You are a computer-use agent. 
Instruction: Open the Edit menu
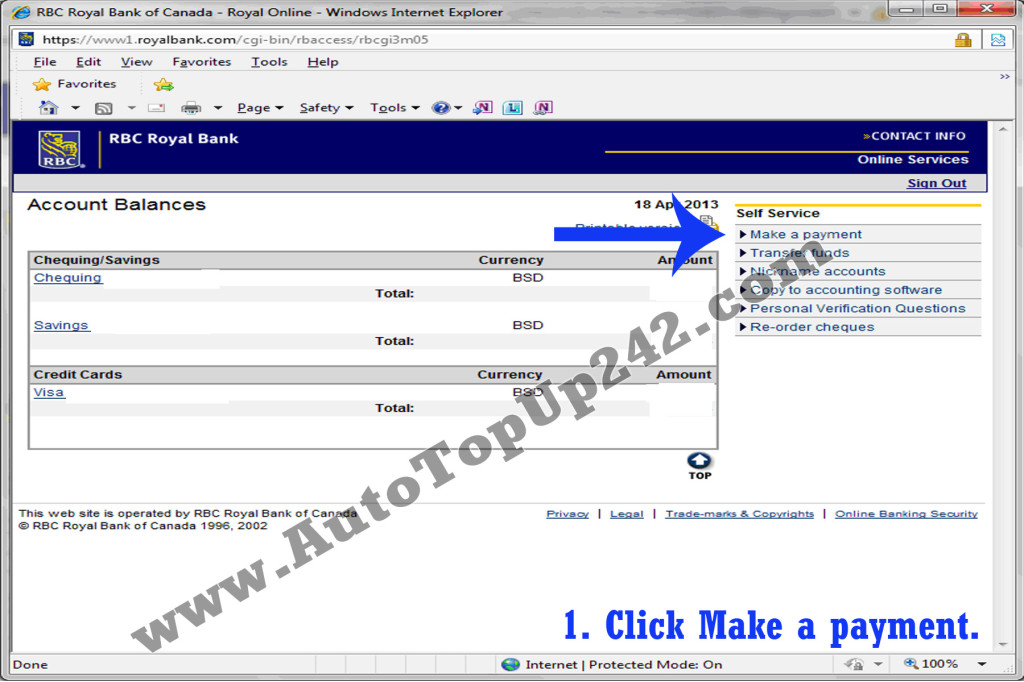(x=88, y=62)
